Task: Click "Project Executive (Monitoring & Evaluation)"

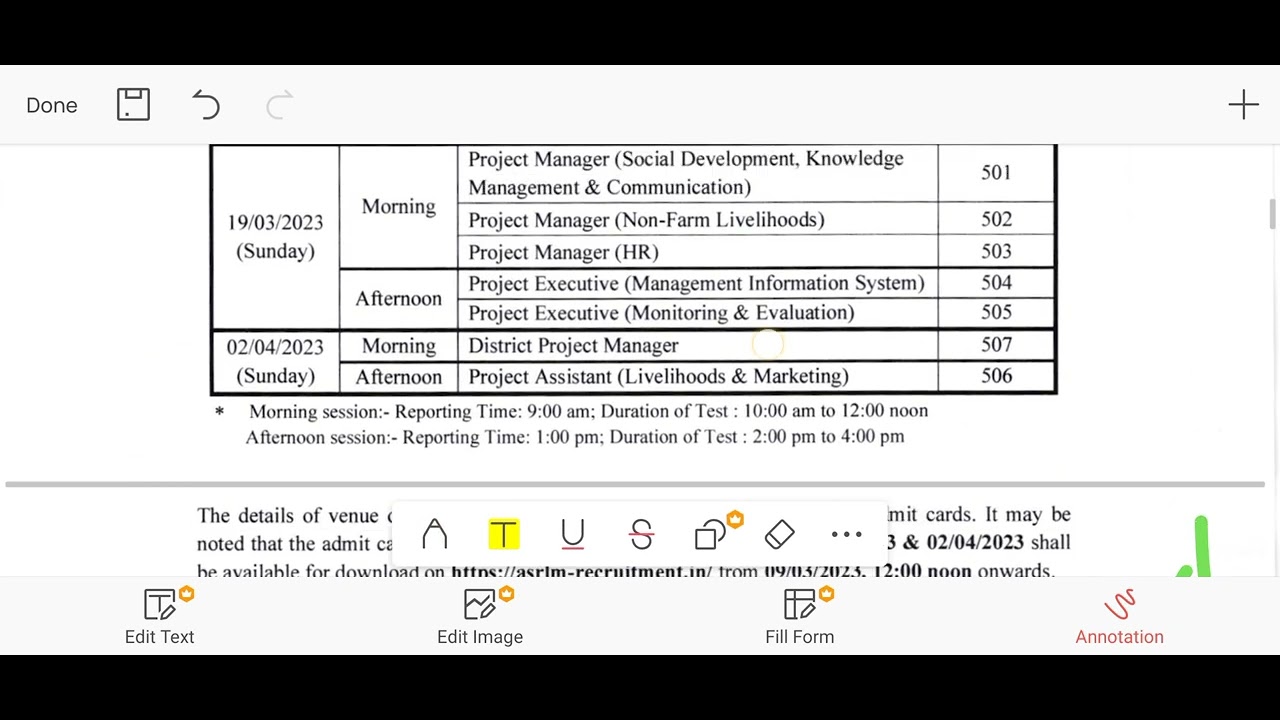Action: tap(661, 313)
